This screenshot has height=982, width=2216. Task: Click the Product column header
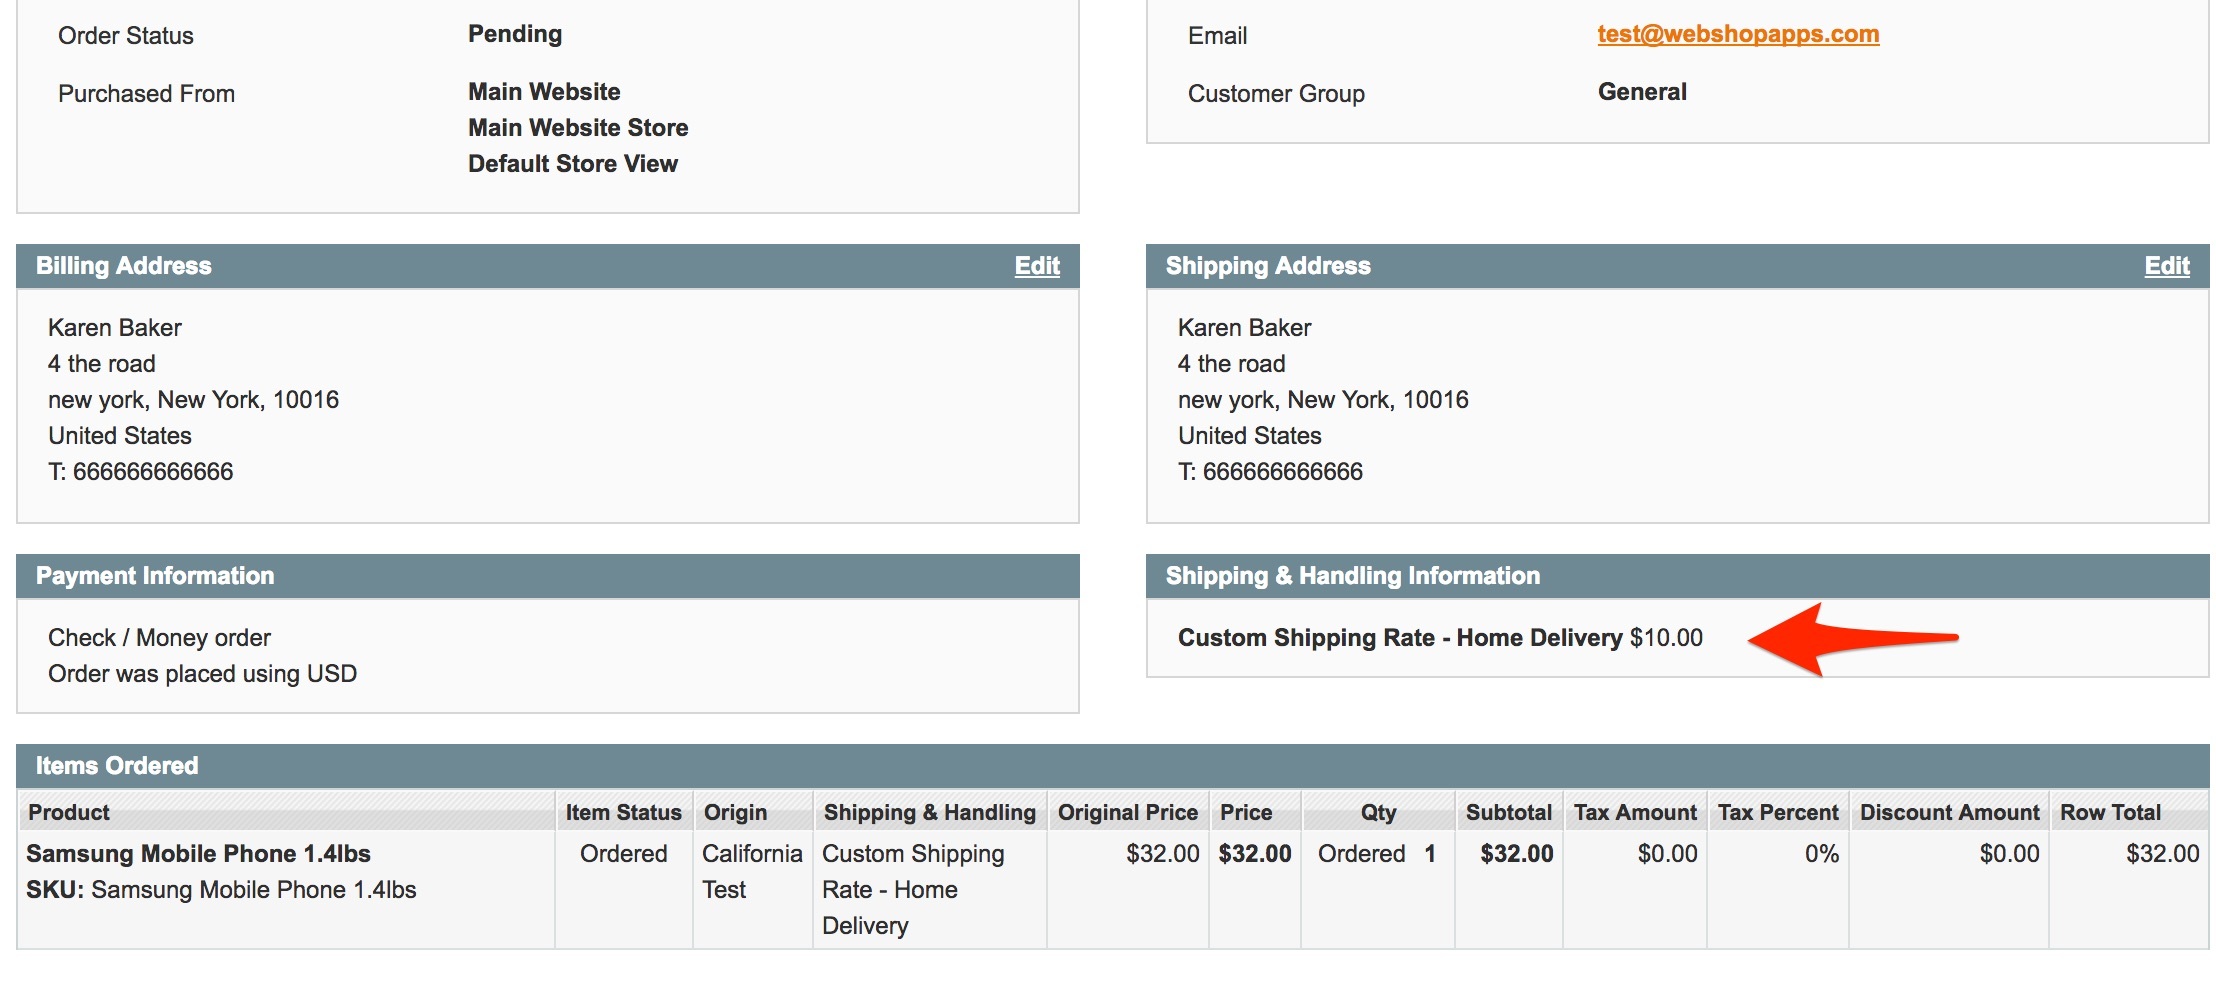(69, 812)
